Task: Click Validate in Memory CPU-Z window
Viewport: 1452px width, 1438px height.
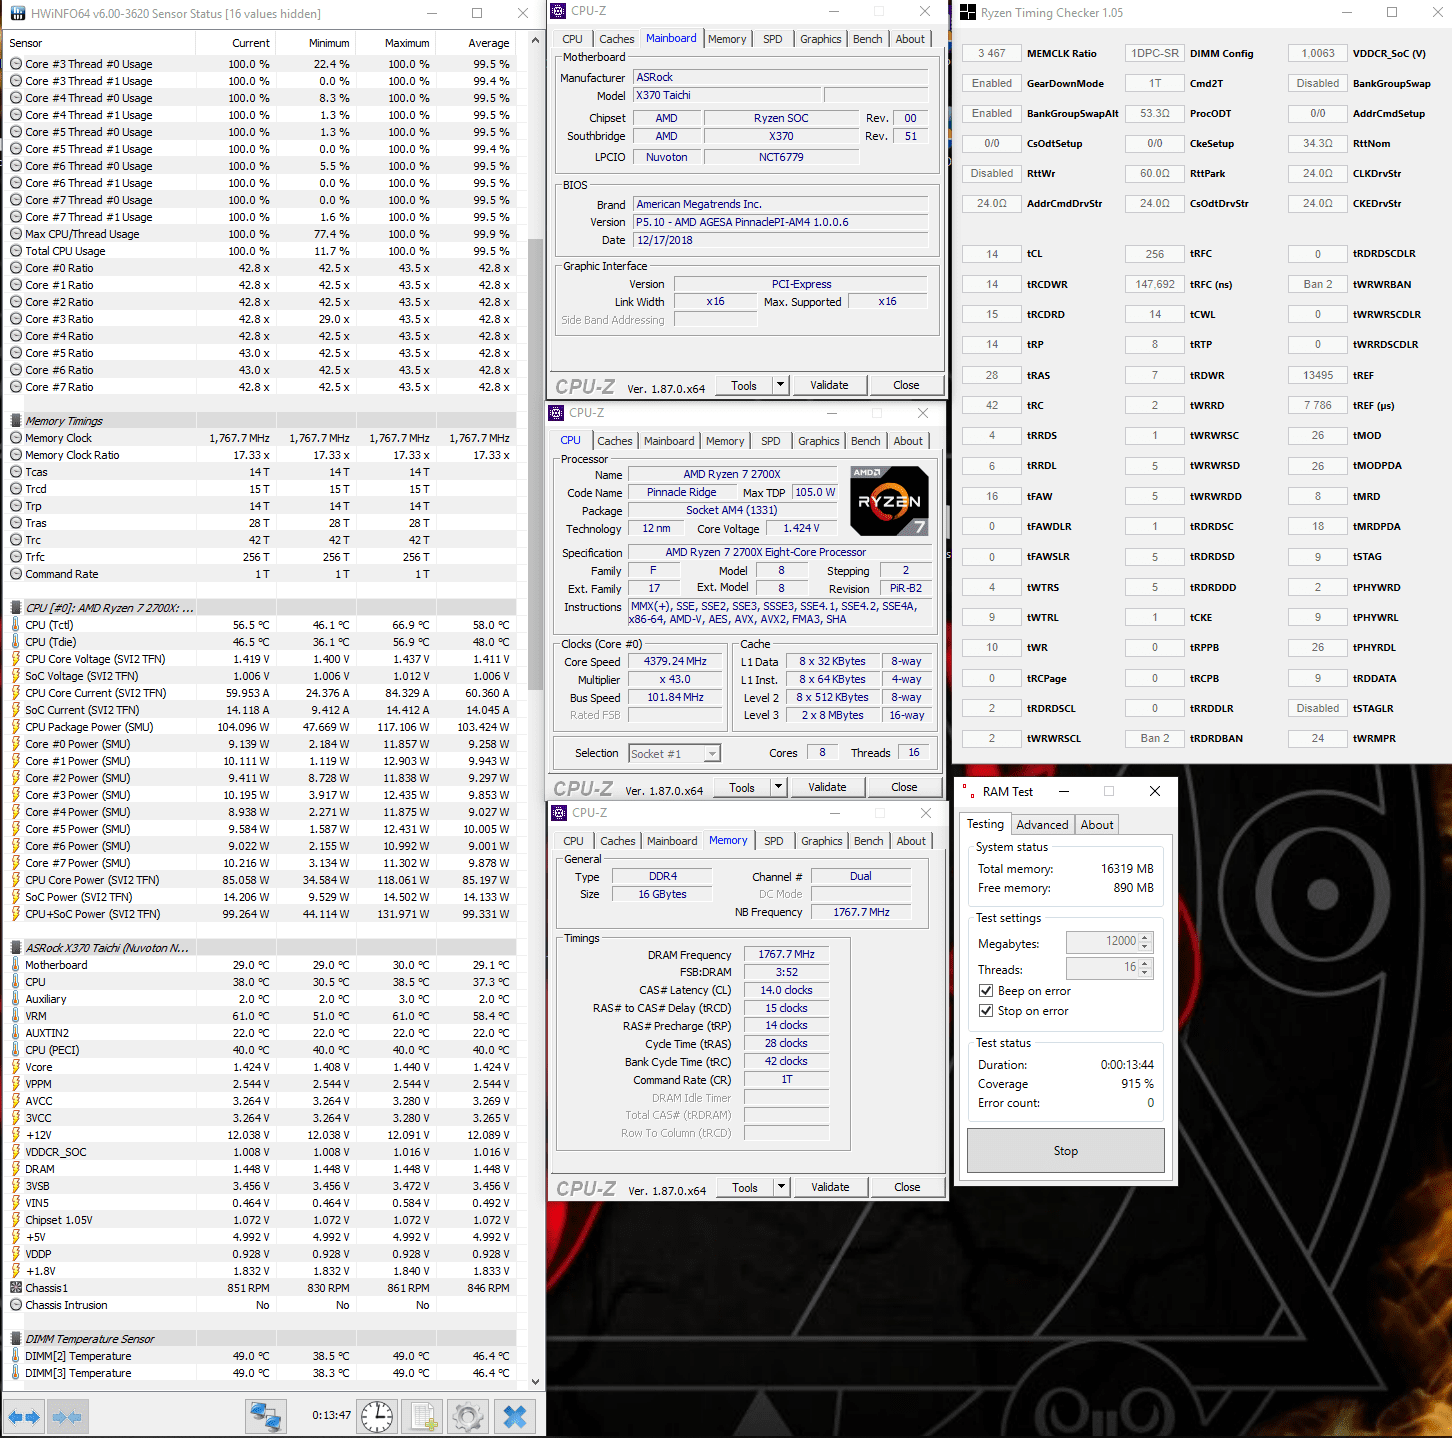Action: [x=830, y=1187]
